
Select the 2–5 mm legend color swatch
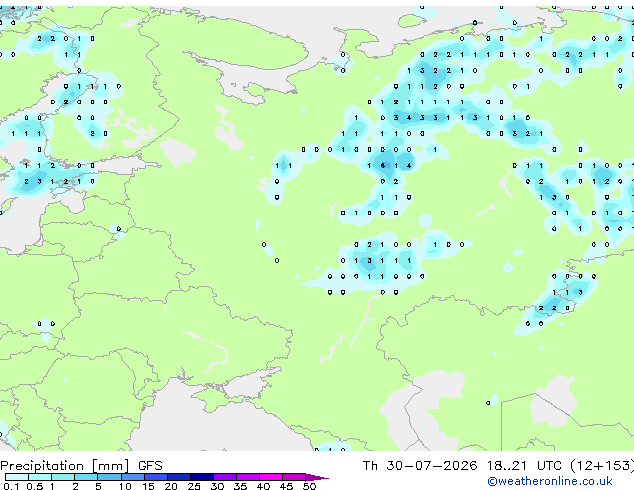pyautogui.click(x=86, y=477)
